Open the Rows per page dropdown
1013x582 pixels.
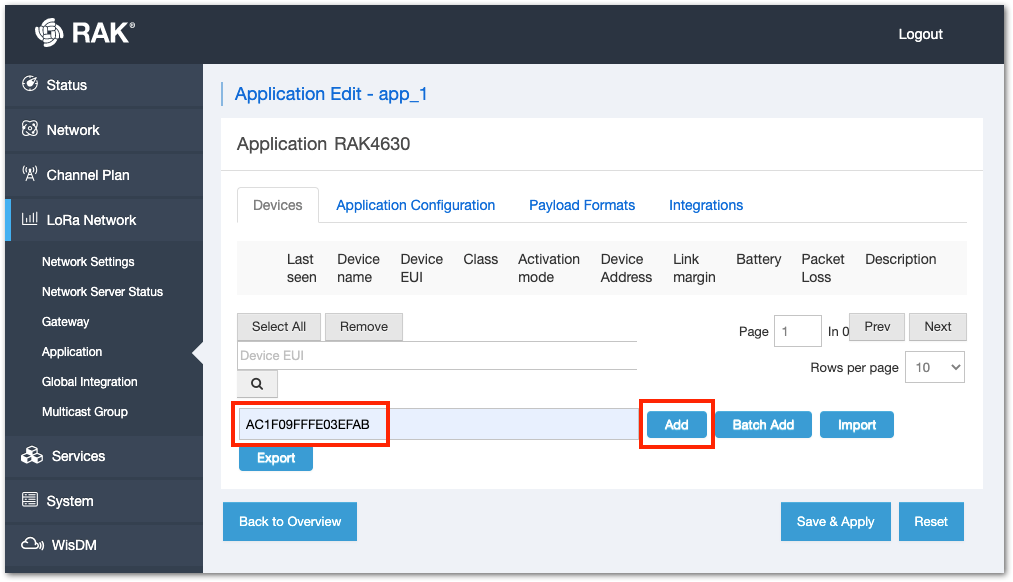coord(935,368)
